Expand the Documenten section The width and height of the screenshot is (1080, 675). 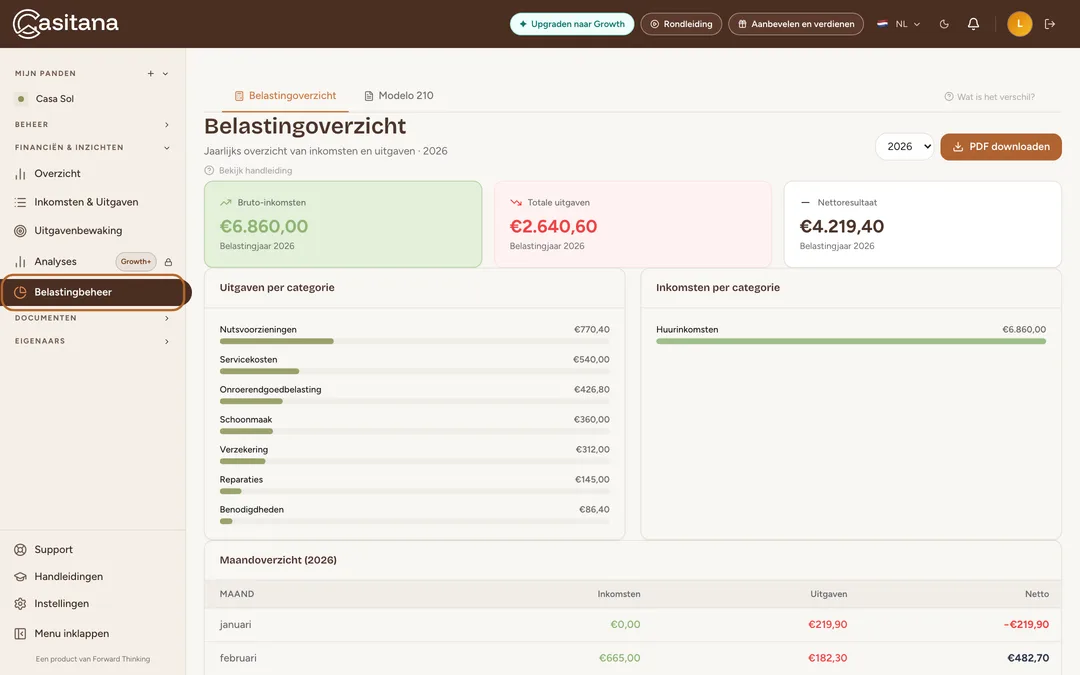(x=93, y=318)
